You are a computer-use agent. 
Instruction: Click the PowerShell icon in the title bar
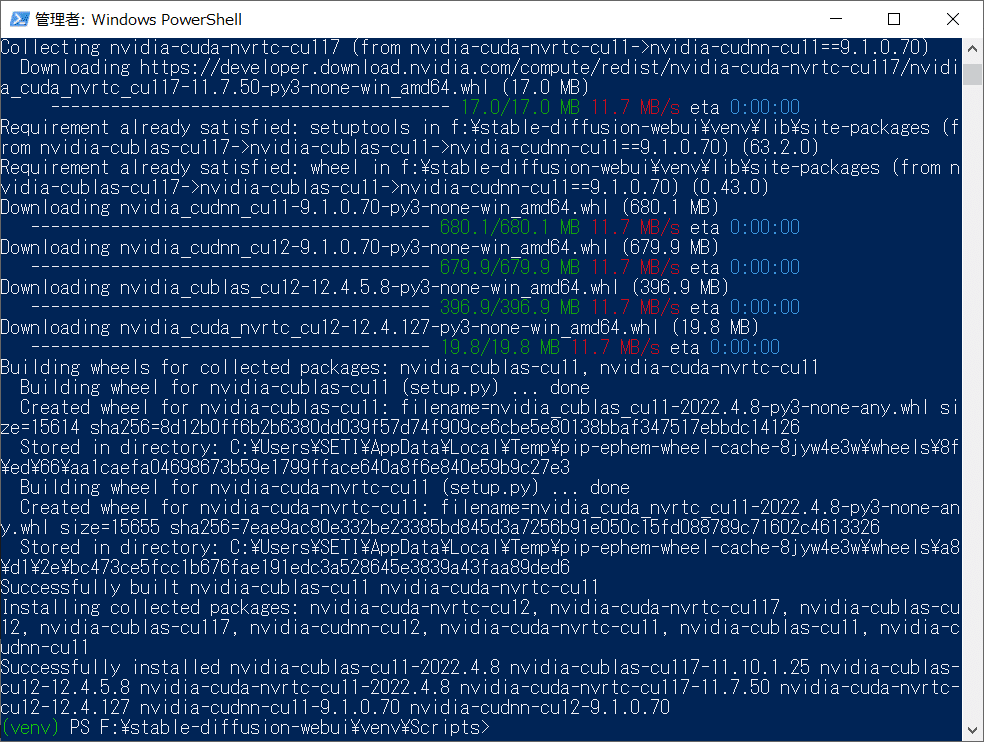click(x=19, y=19)
